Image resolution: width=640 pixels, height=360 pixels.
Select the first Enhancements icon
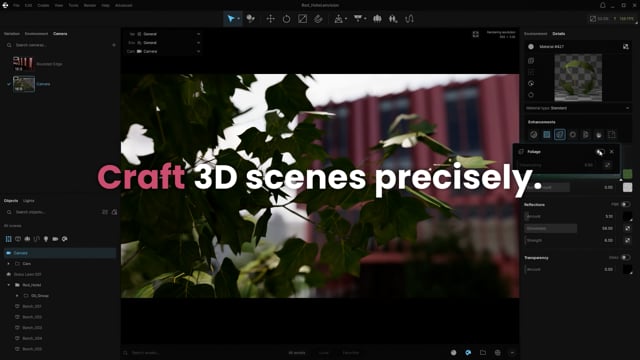click(533, 135)
